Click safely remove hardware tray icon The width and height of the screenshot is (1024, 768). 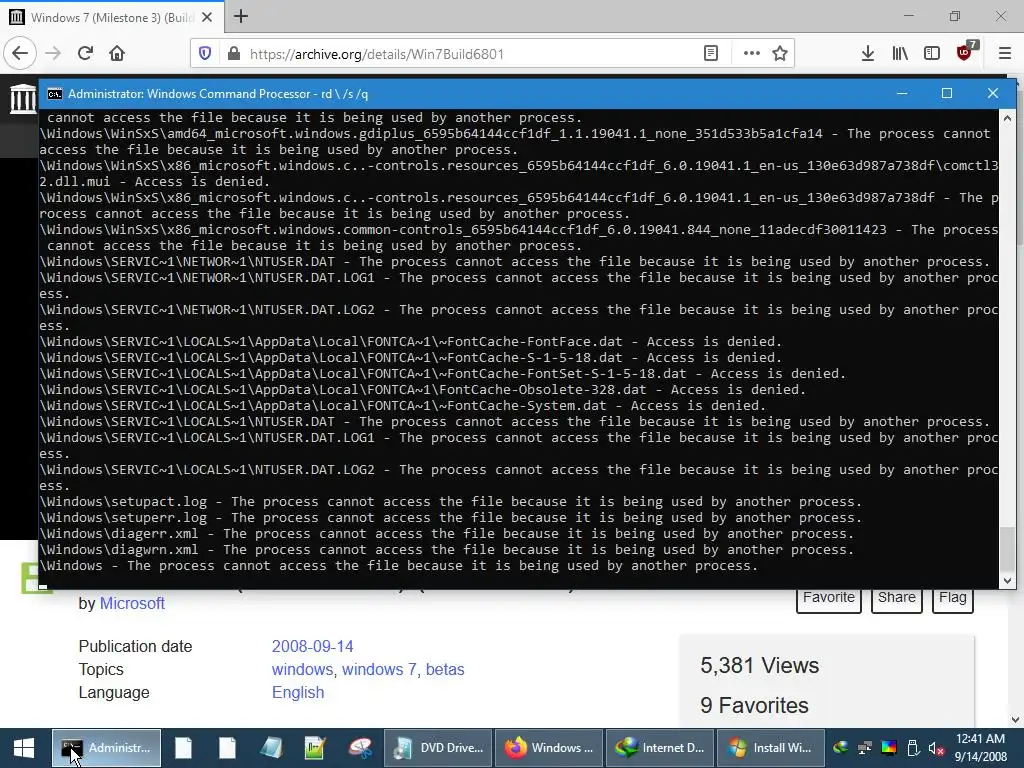point(913,748)
